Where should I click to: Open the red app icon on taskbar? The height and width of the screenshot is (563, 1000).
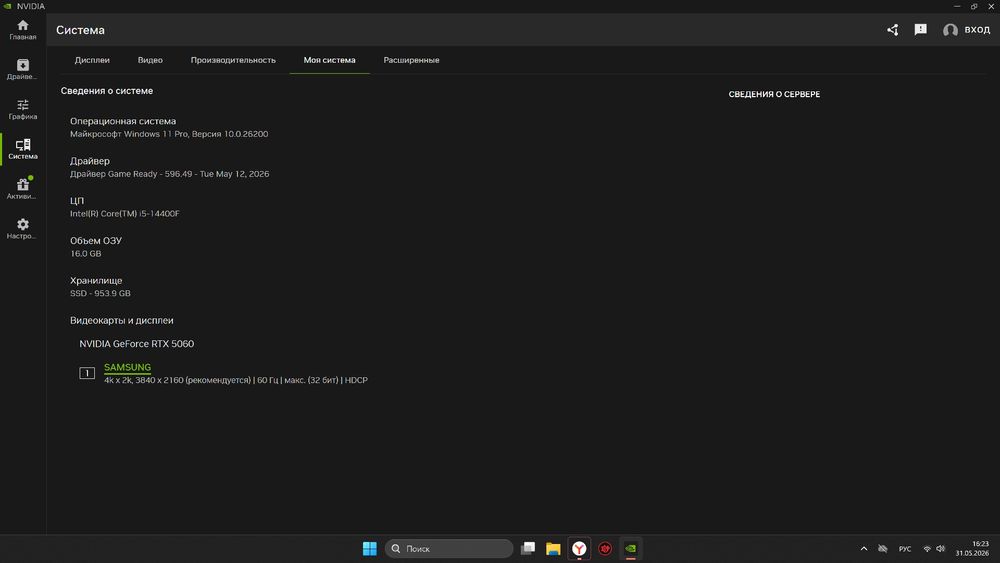point(605,548)
